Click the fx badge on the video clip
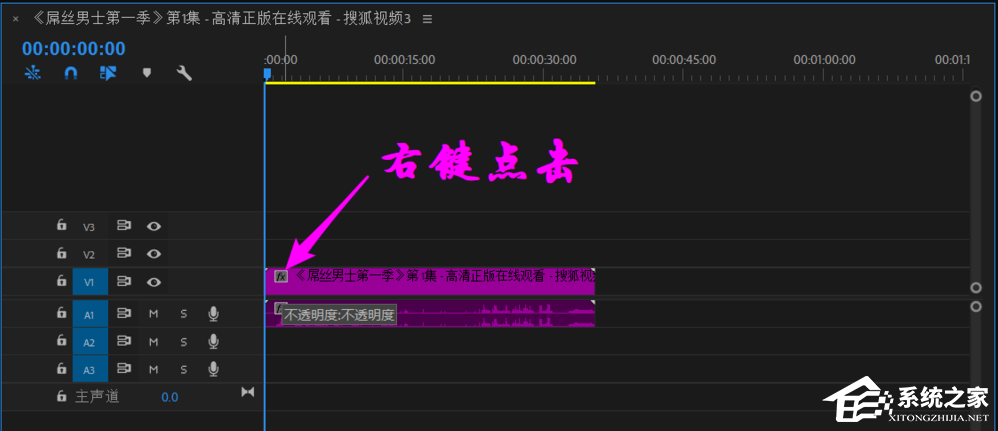This screenshot has width=998, height=431. click(x=281, y=275)
